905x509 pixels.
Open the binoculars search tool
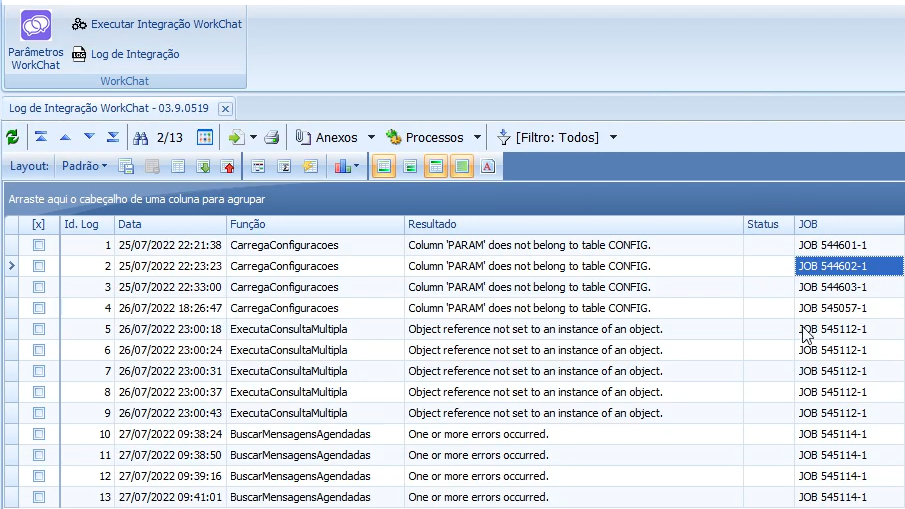[141, 138]
